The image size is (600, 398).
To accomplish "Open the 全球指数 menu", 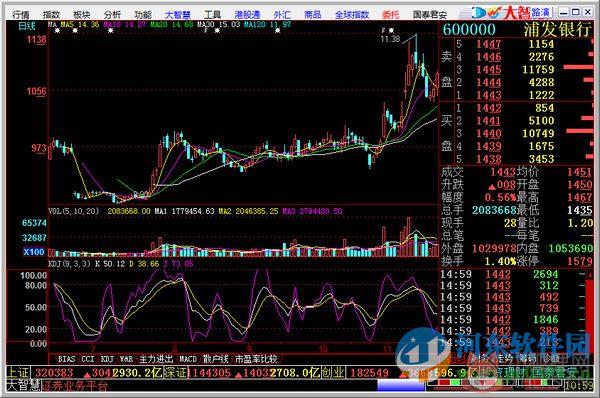I will 352,15.
